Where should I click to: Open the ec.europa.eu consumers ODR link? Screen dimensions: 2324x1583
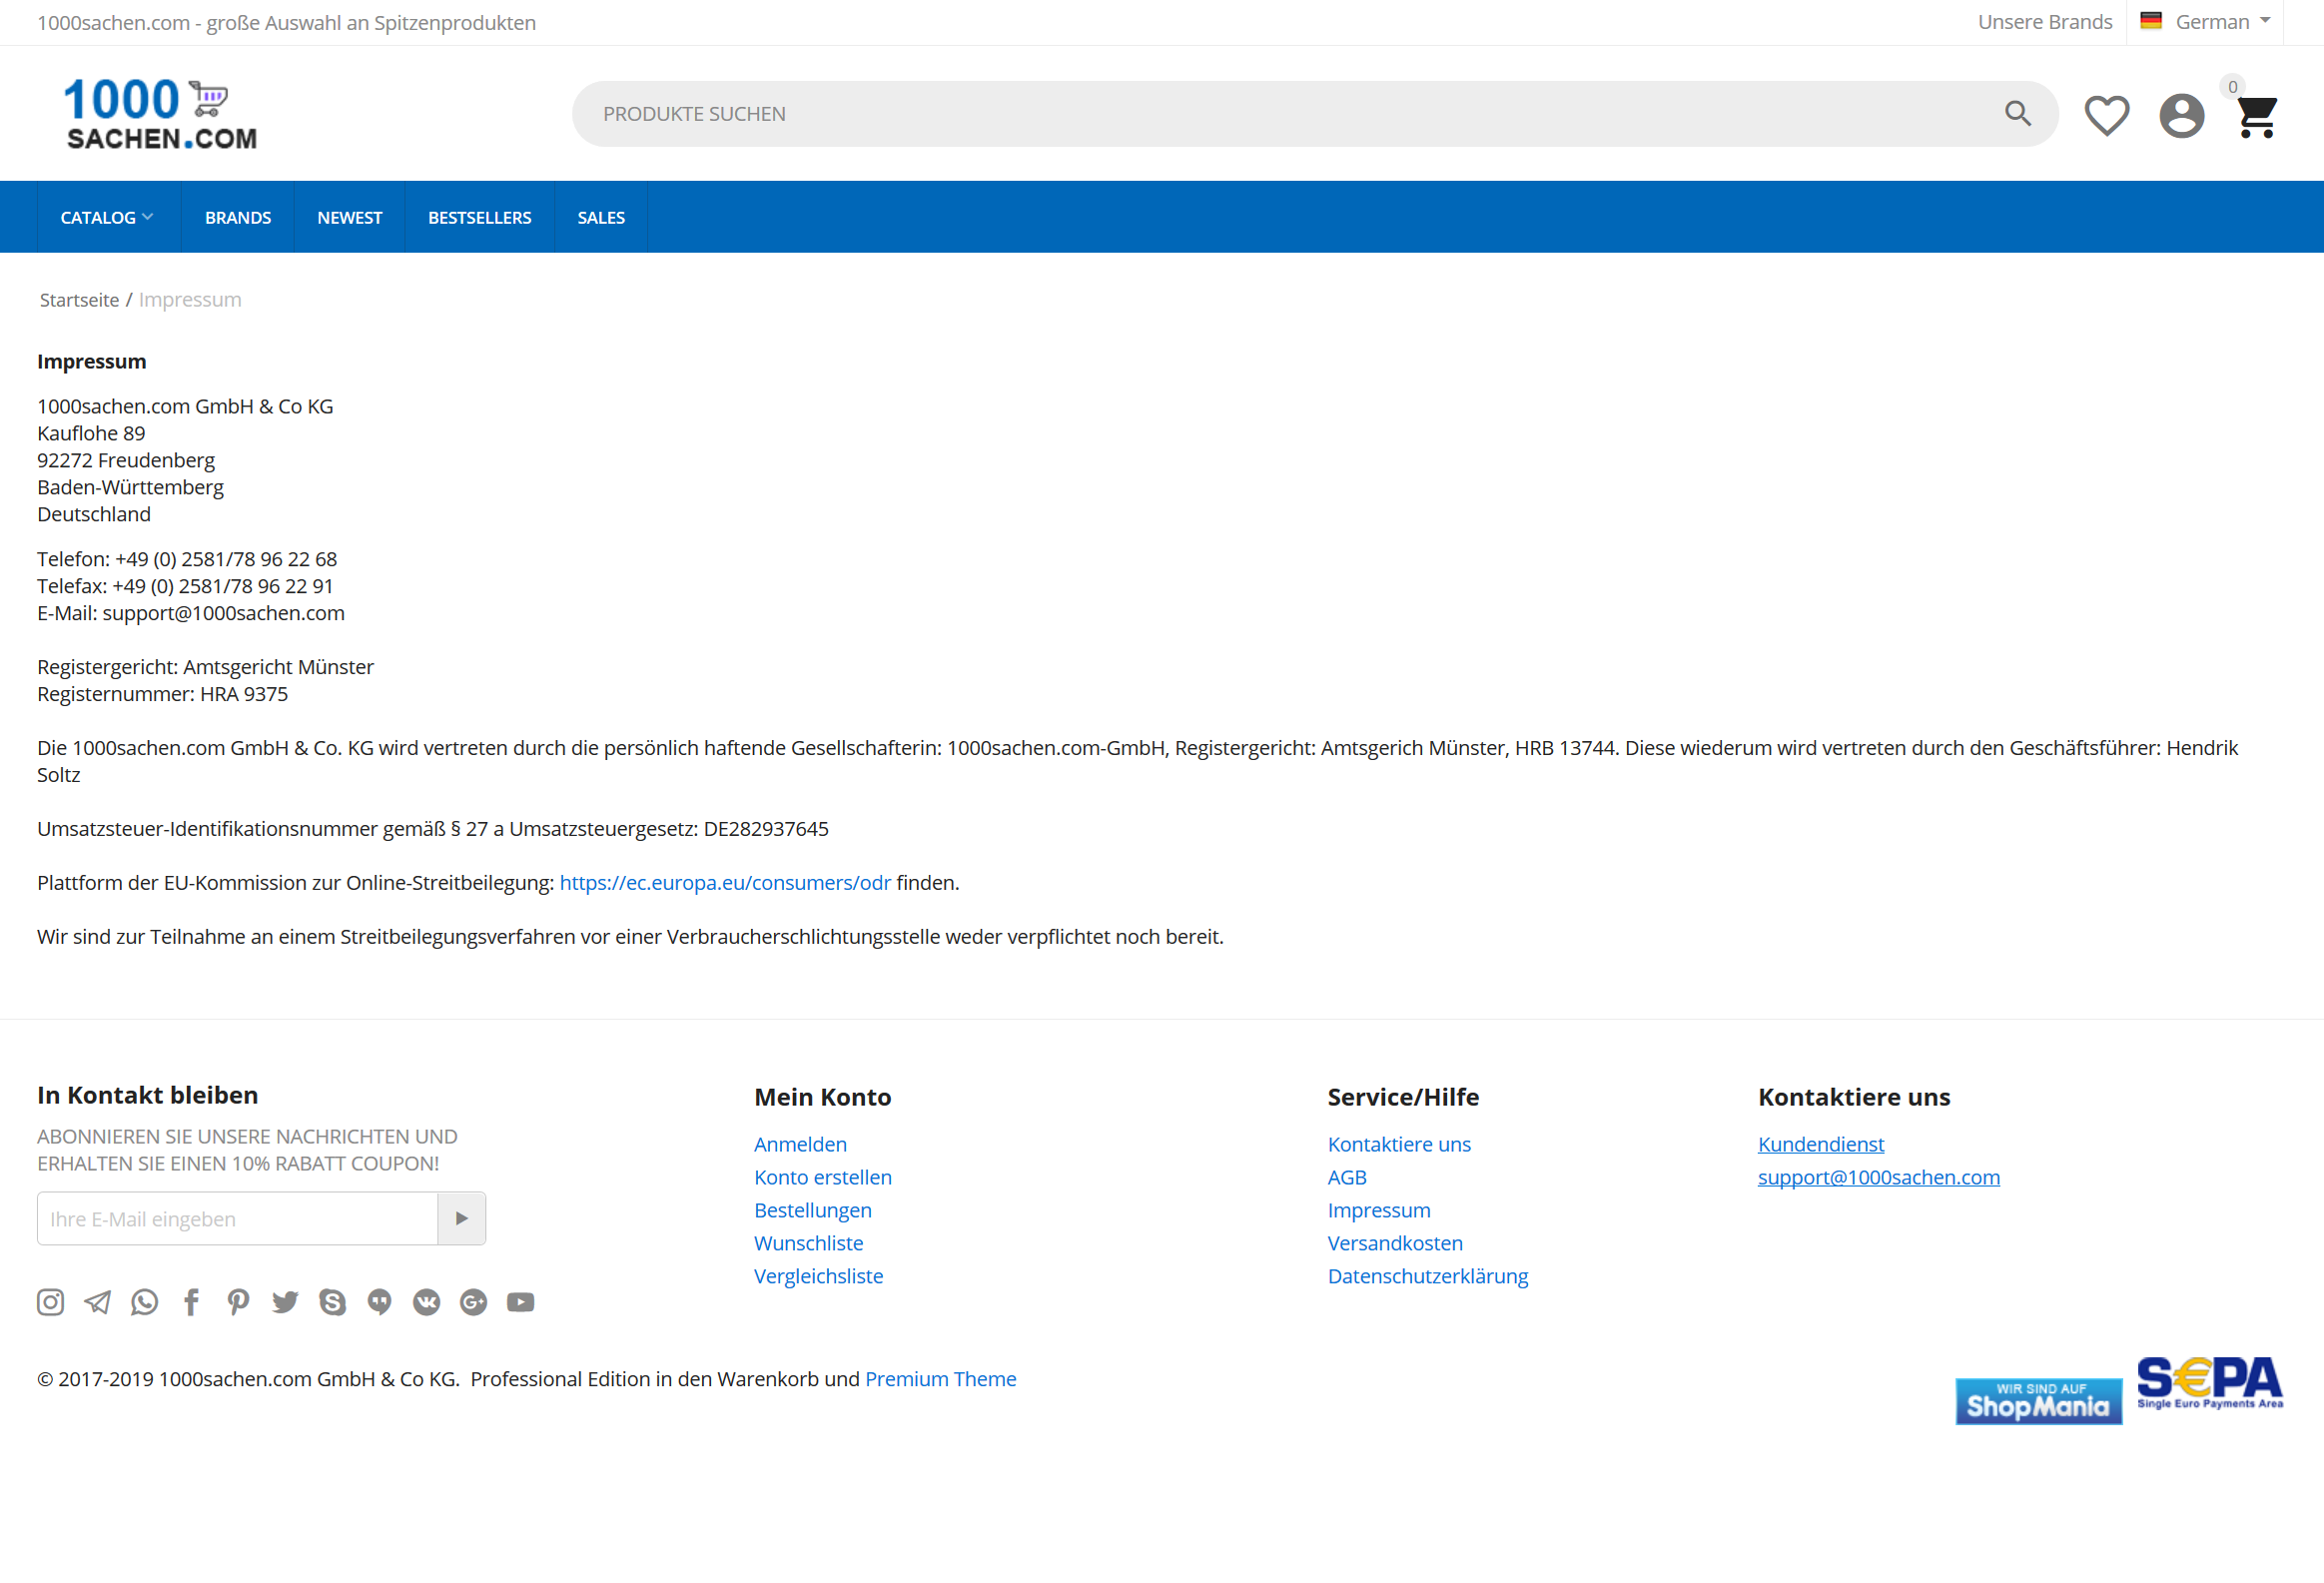point(725,882)
